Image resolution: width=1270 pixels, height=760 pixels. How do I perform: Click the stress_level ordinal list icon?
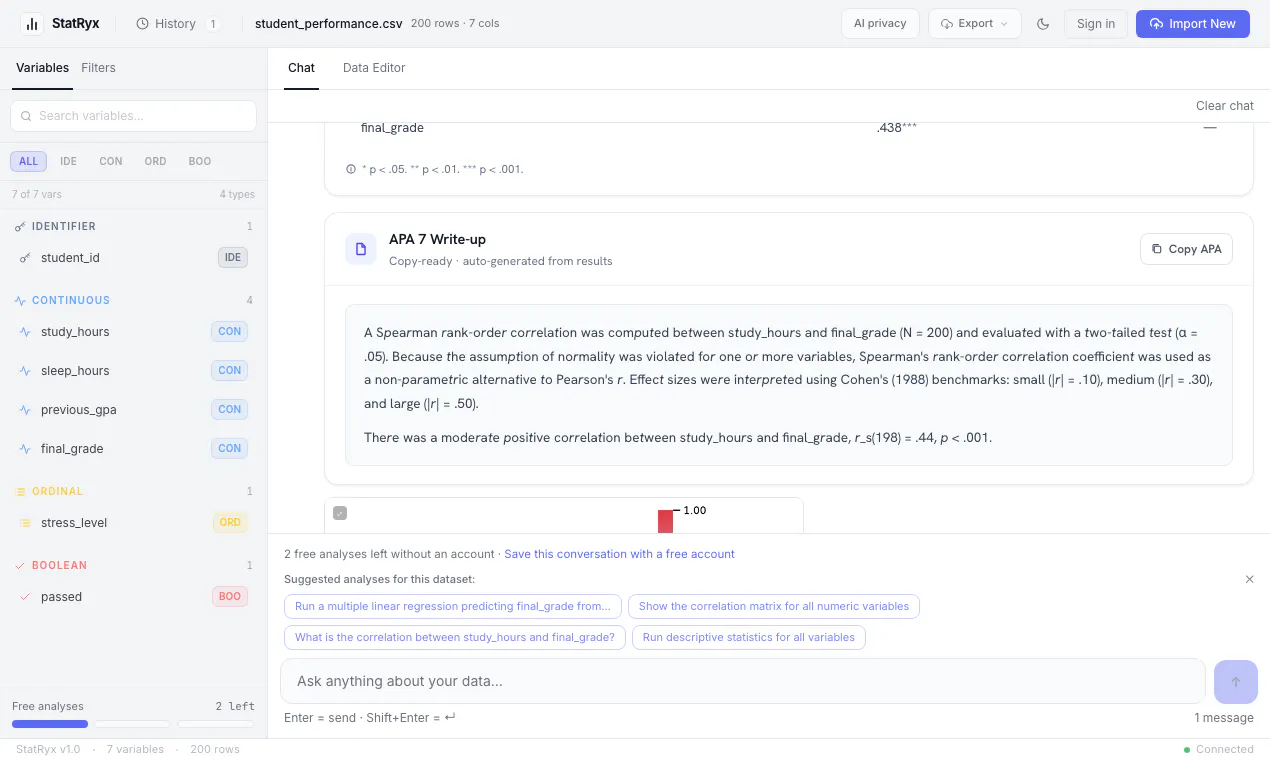(x=25, y=523)
